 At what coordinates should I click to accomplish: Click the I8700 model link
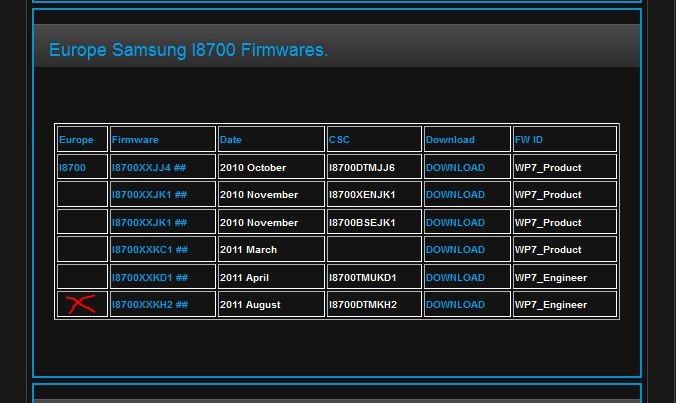click(72, 168)
